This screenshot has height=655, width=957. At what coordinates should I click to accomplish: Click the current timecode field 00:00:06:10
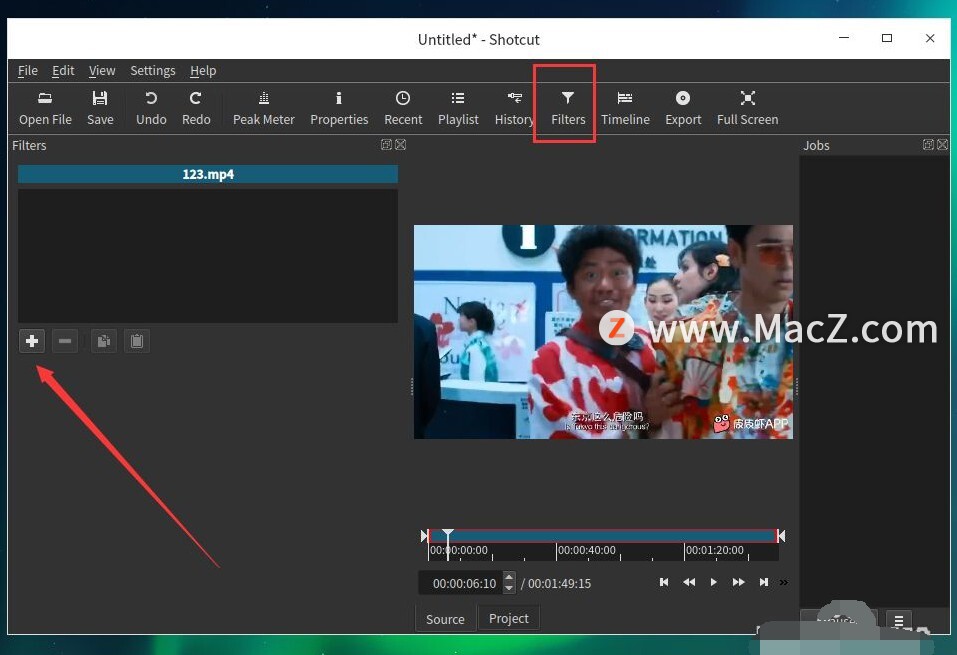pyautogui.click(x=461, y=583)
